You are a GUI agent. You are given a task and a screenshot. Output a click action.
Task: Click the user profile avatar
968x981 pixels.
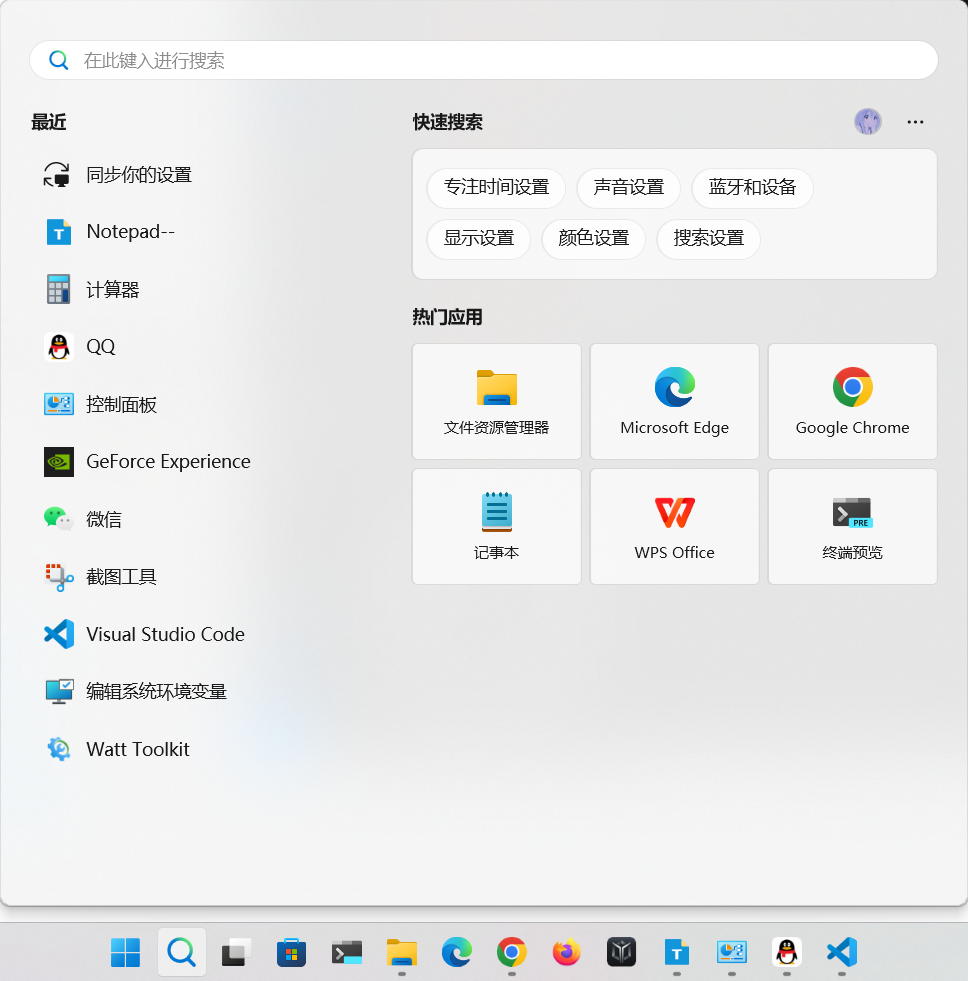point(867,122)
